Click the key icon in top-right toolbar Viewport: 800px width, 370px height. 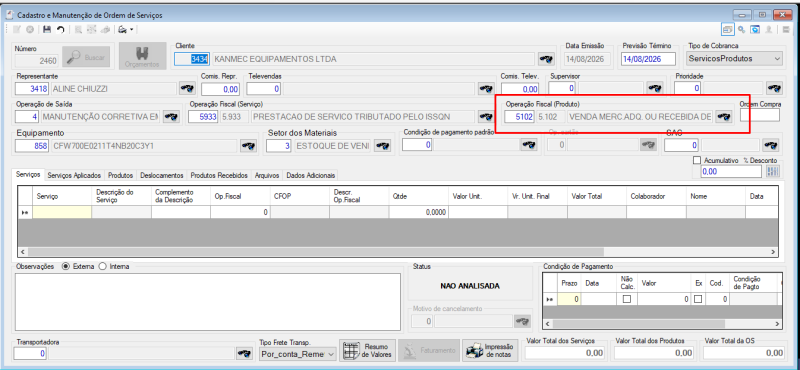pos(741,30)
